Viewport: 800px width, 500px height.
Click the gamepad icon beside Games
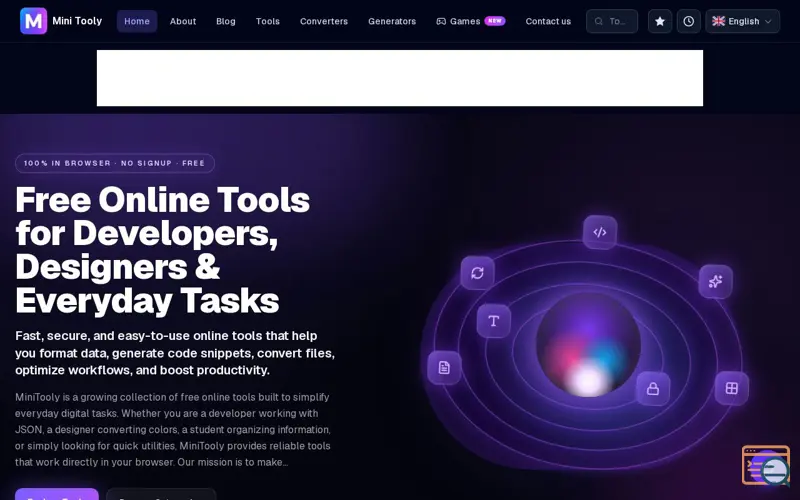click(x=441, y=21)
